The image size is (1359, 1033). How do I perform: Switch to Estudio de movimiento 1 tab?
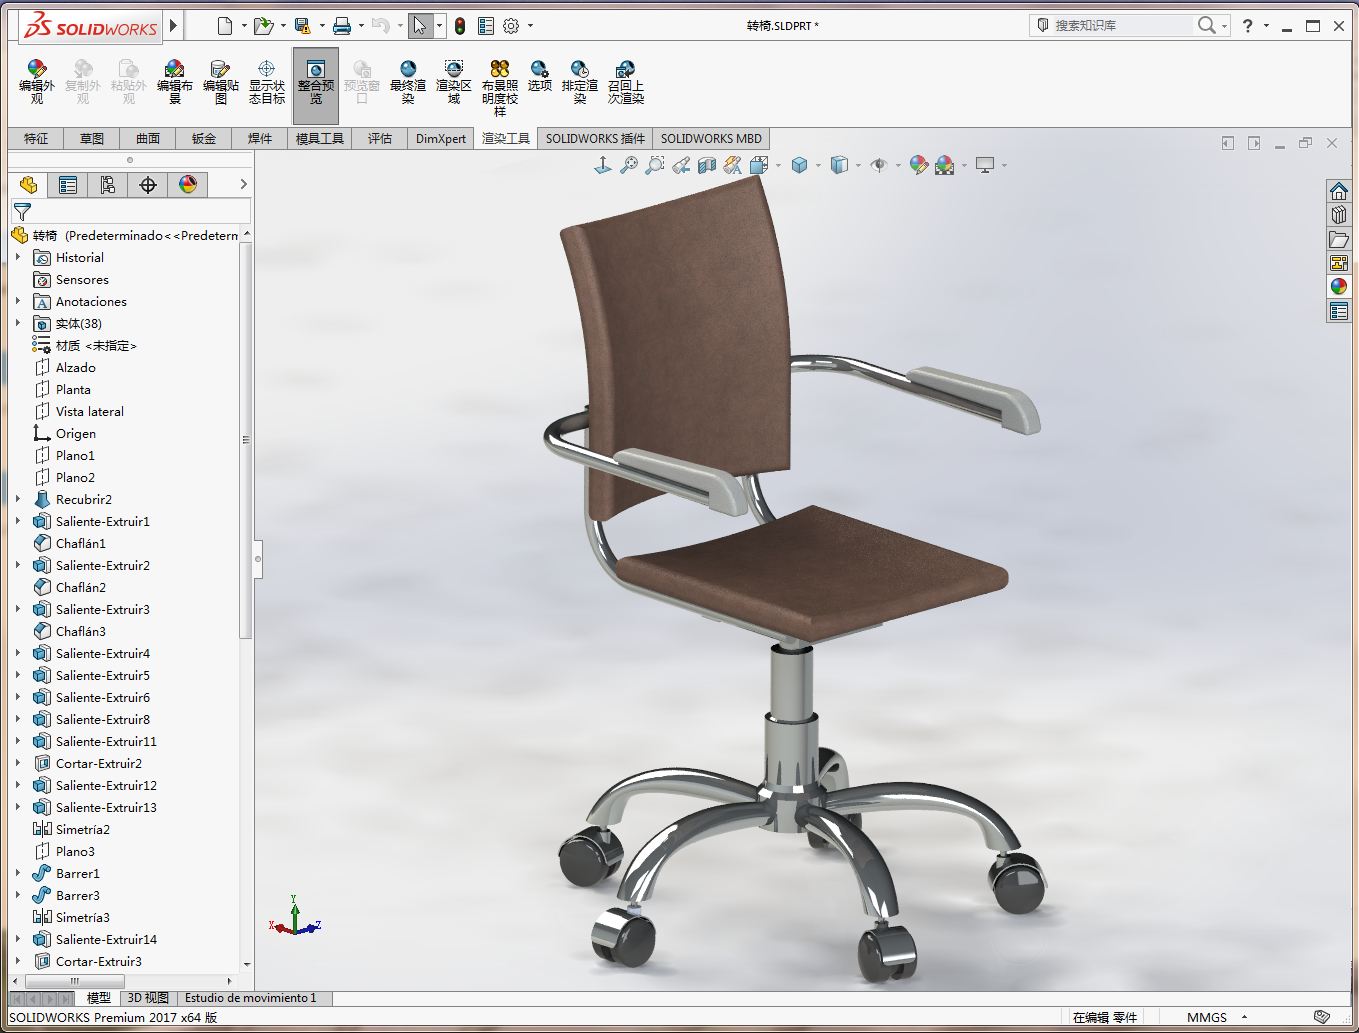[x=250, y=998]
